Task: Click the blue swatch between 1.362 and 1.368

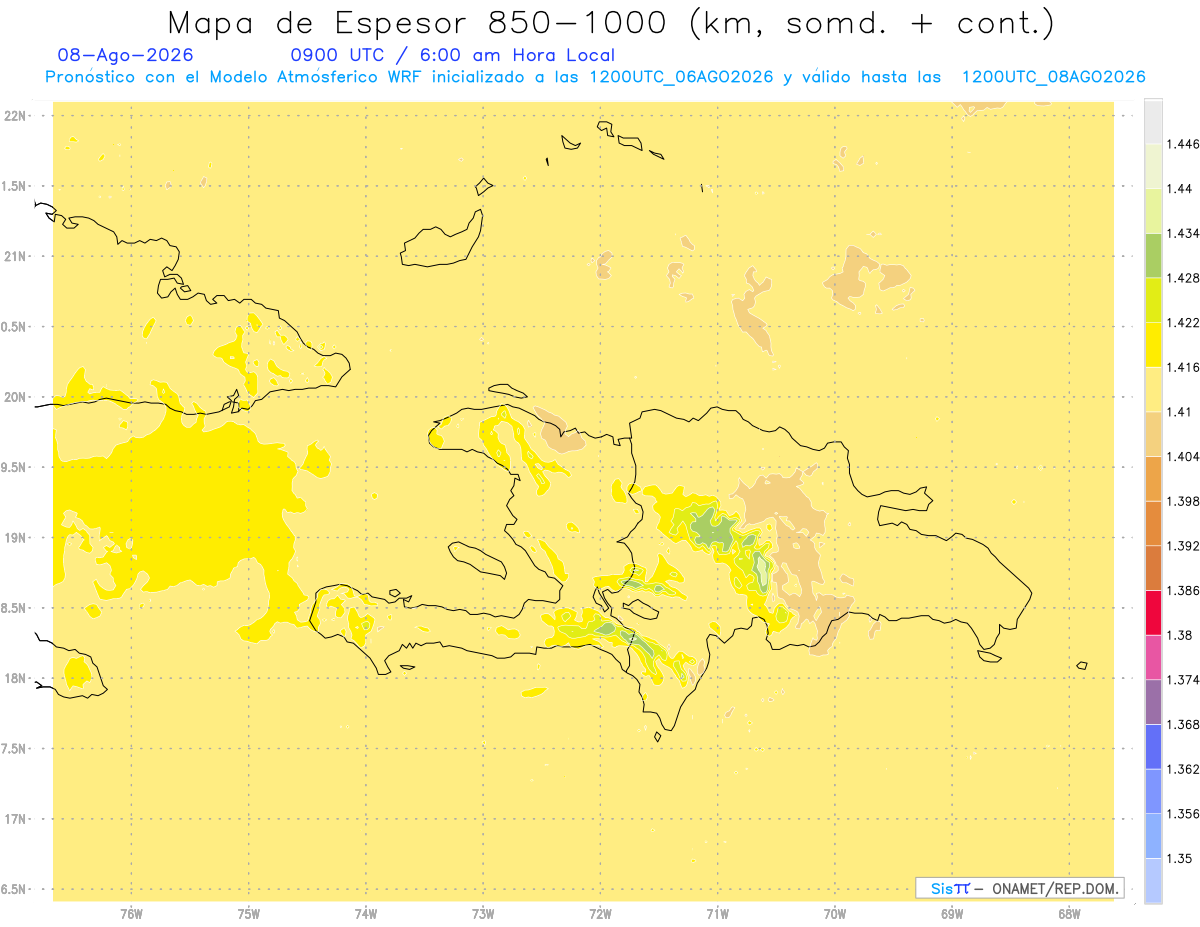Action: (1153, 746)
